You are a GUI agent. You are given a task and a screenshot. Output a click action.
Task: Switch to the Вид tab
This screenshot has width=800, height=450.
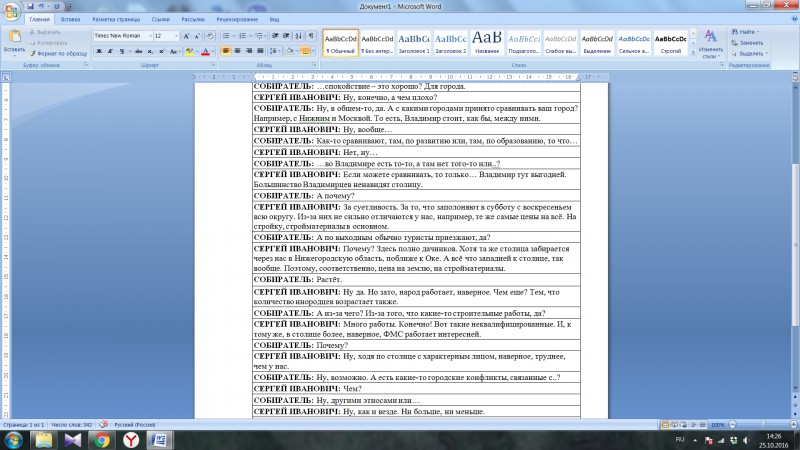click(274, 19)
